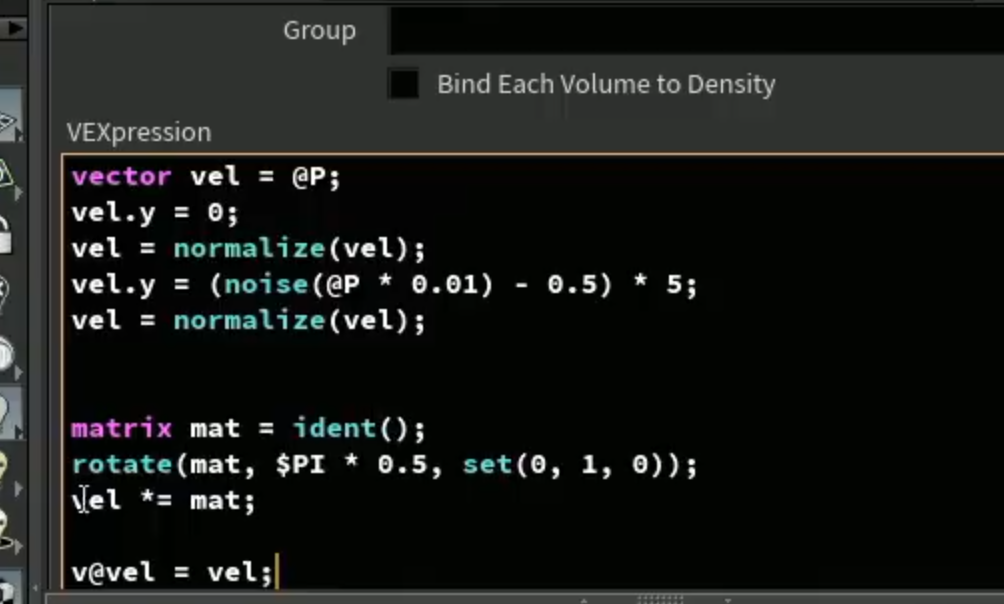Click the padlock icon in the display toolbar
This screenshot has height=604, width=1004.
(6, 234)
